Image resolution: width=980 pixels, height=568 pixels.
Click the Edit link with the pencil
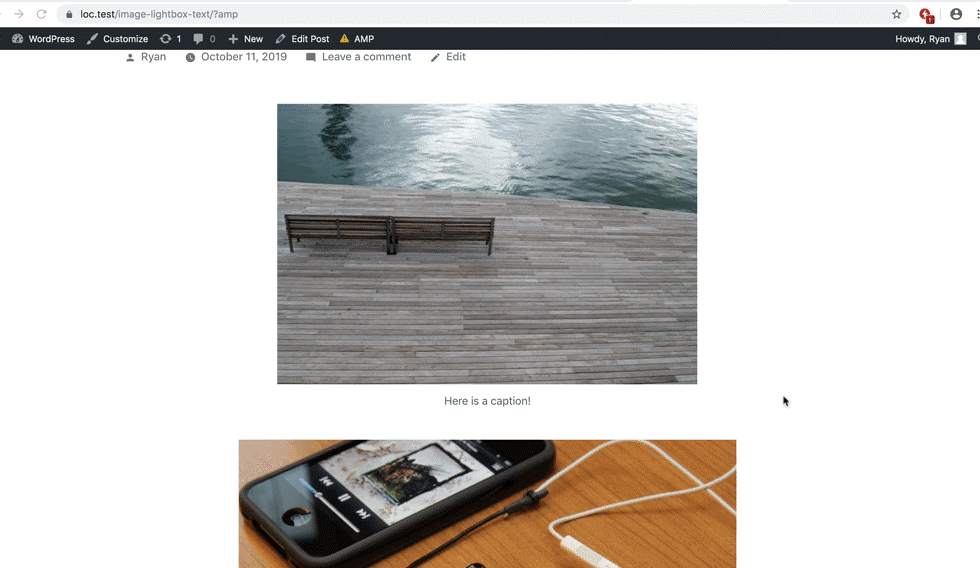(456, 57)
